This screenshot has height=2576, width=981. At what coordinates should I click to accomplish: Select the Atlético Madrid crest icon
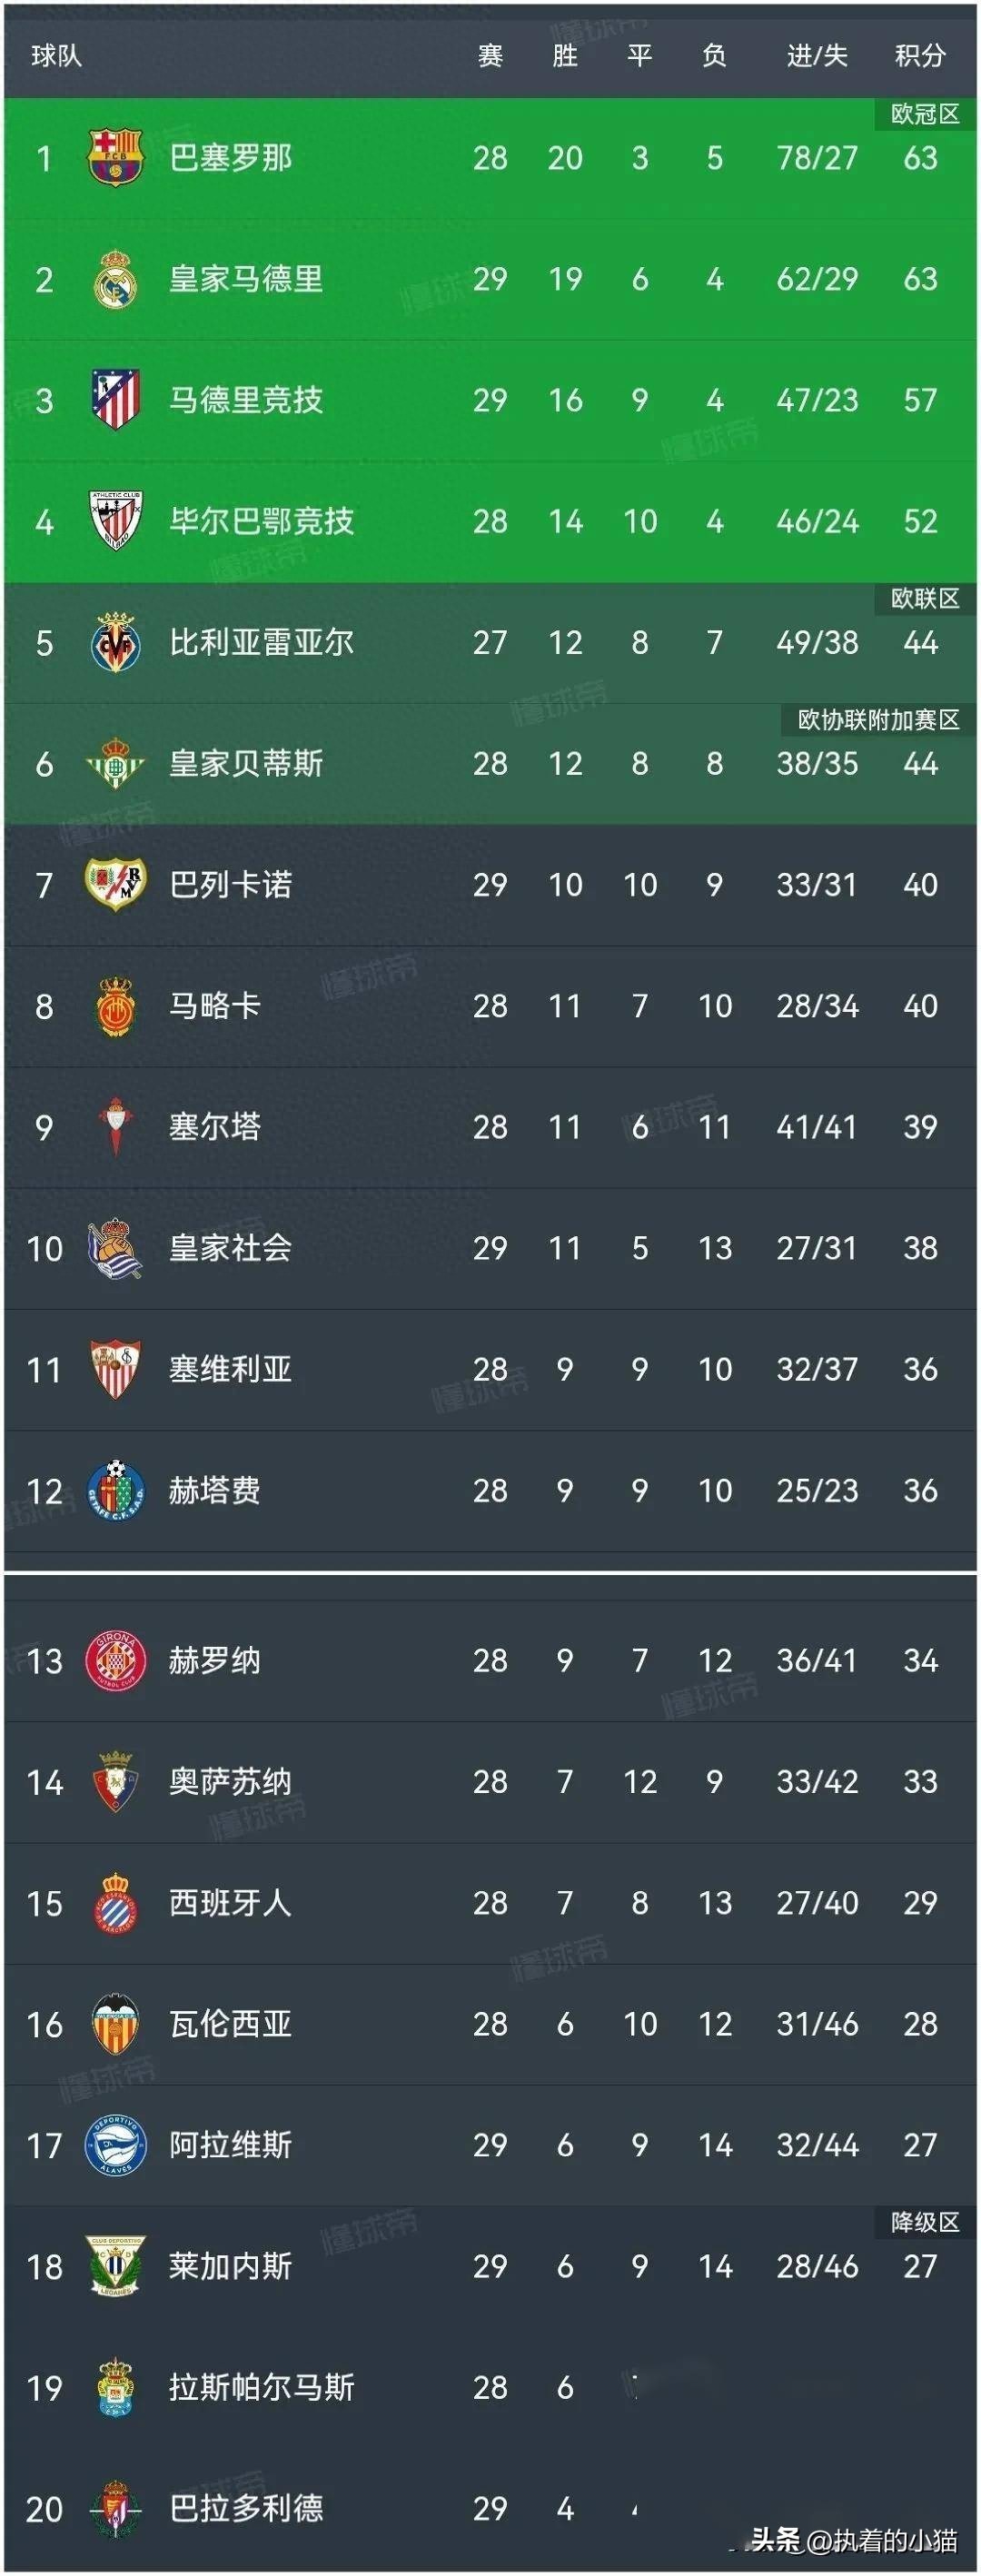click(x=115, y=400)
